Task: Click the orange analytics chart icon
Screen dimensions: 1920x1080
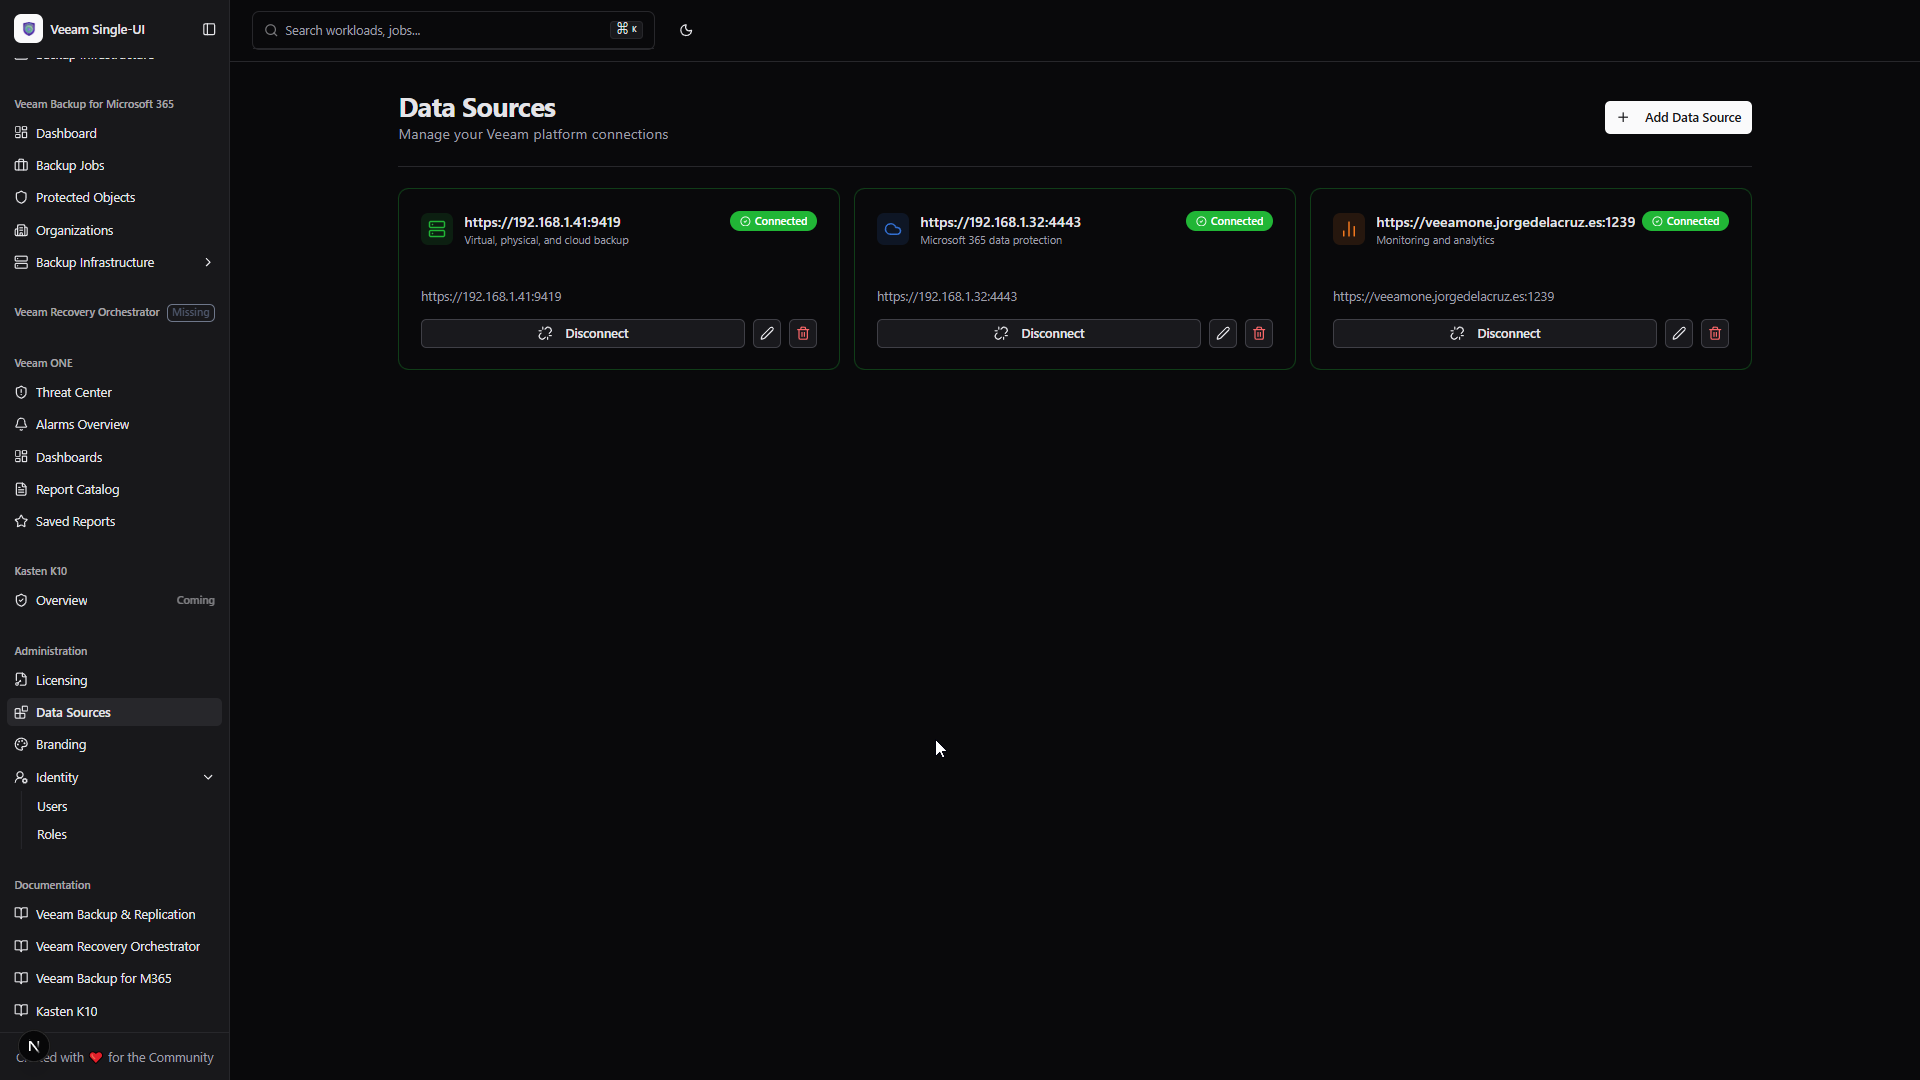Action: coord(1349,229)
